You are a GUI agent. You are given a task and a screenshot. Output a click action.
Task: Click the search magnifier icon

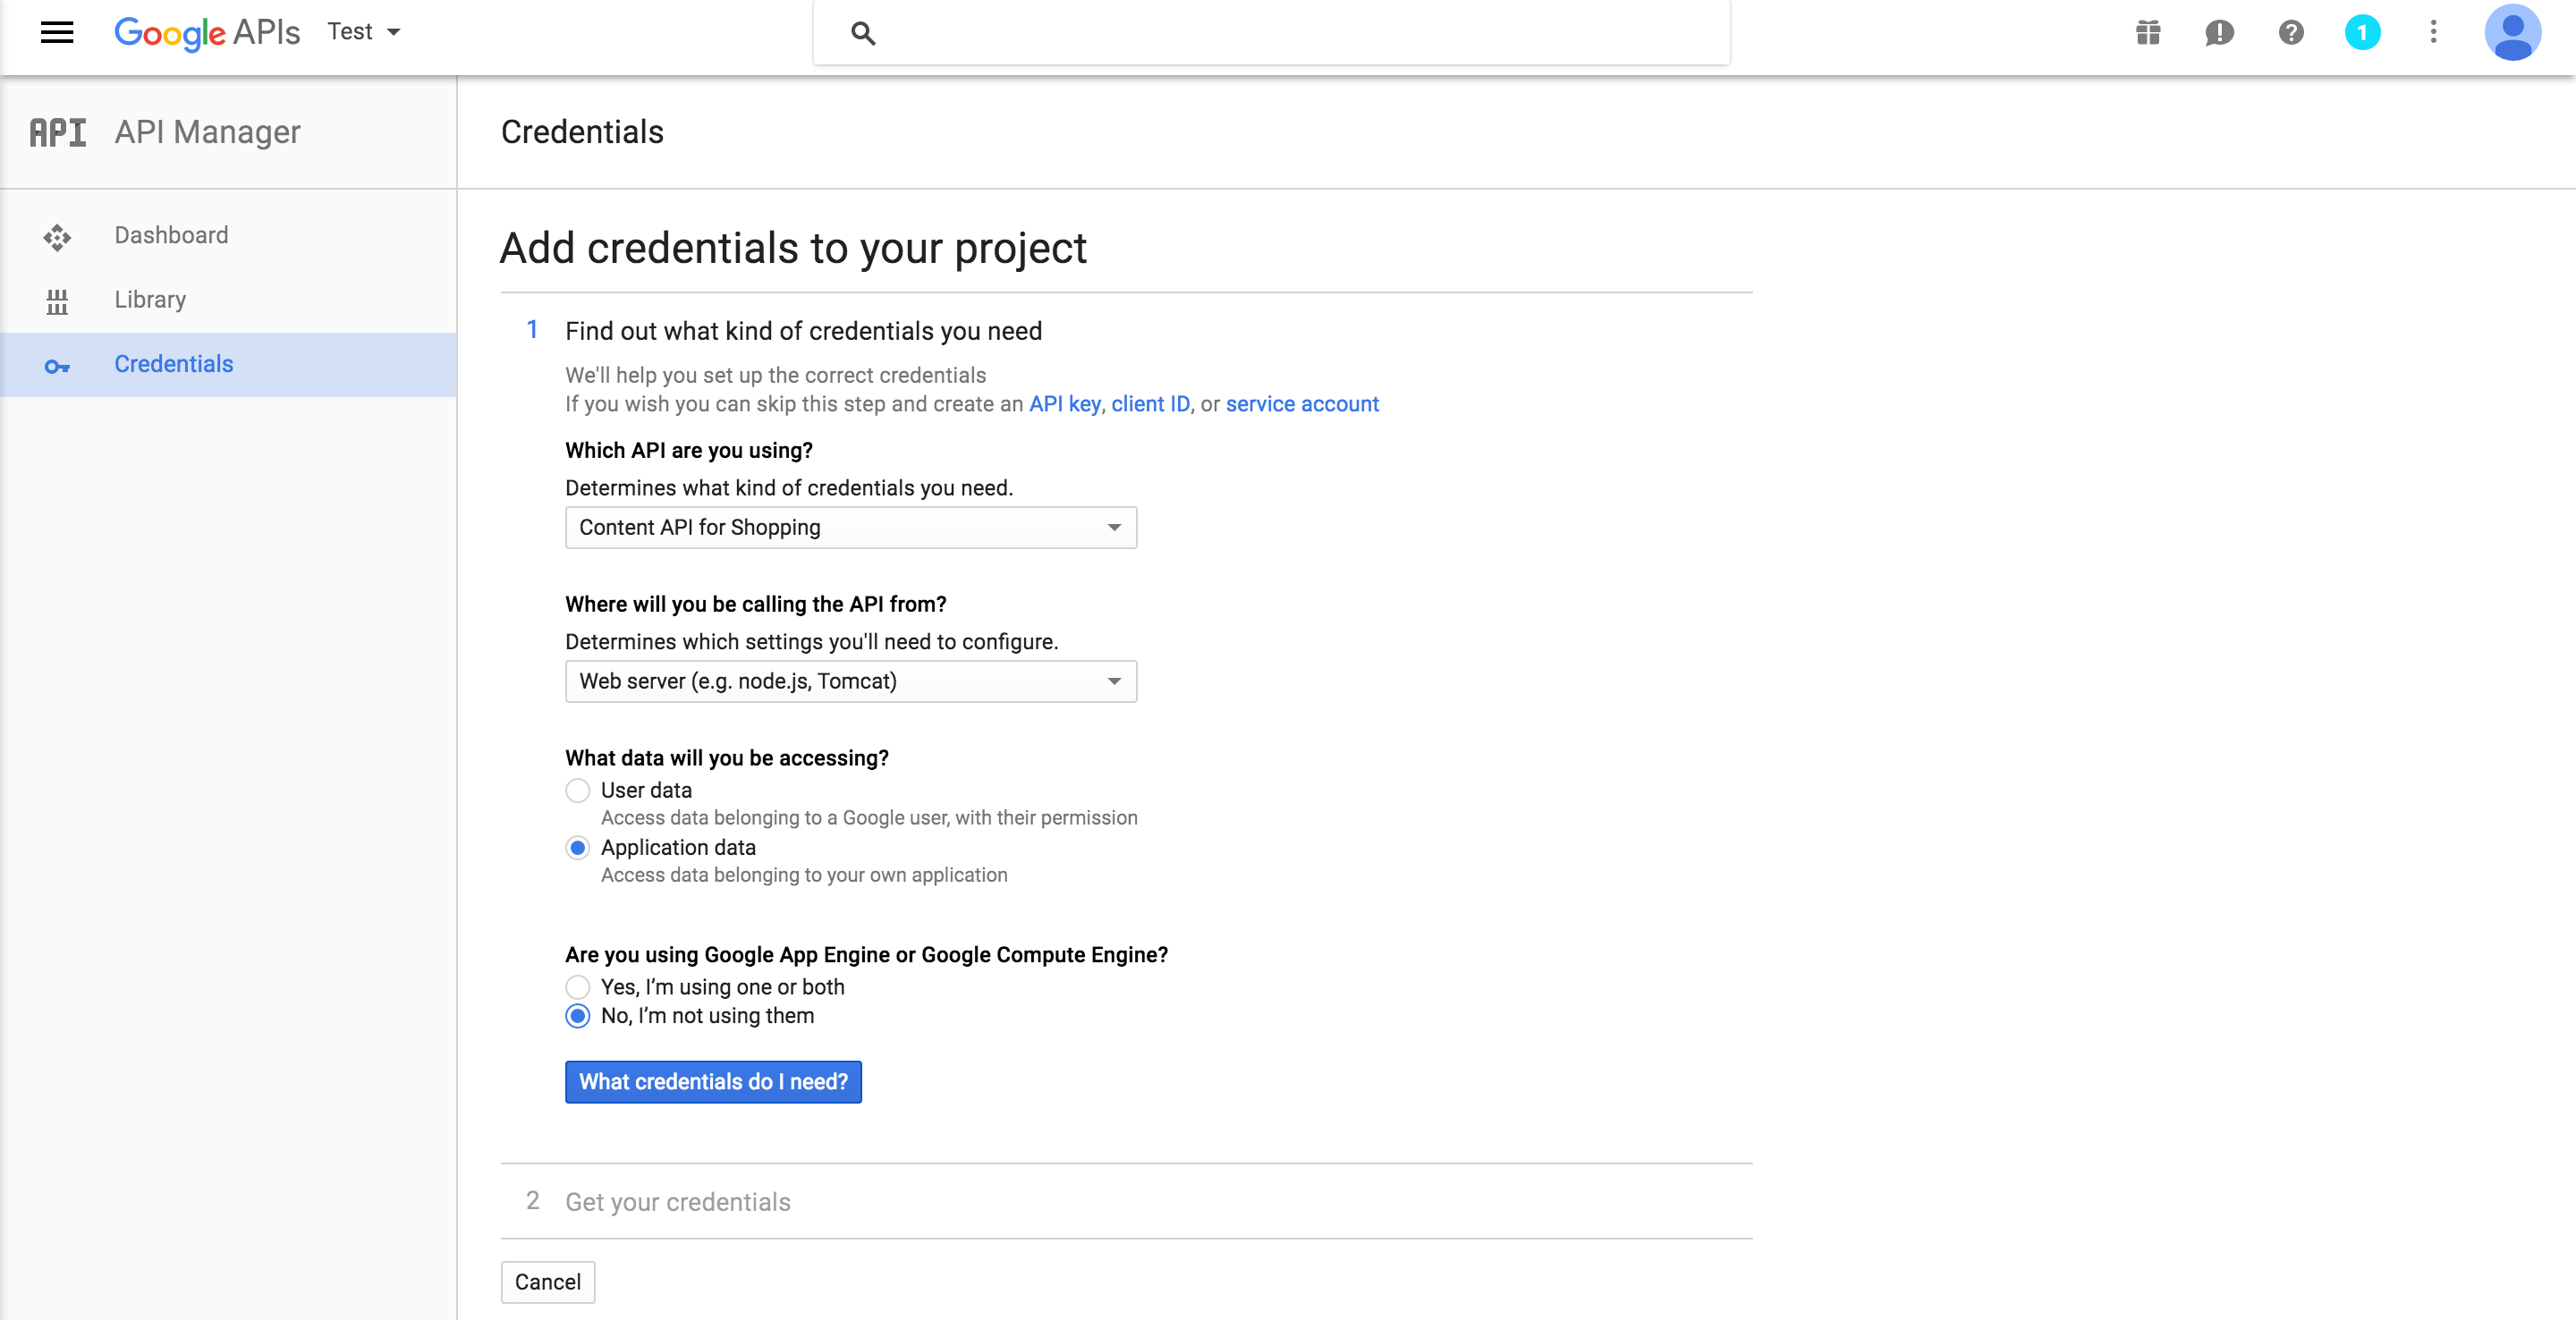863,33
